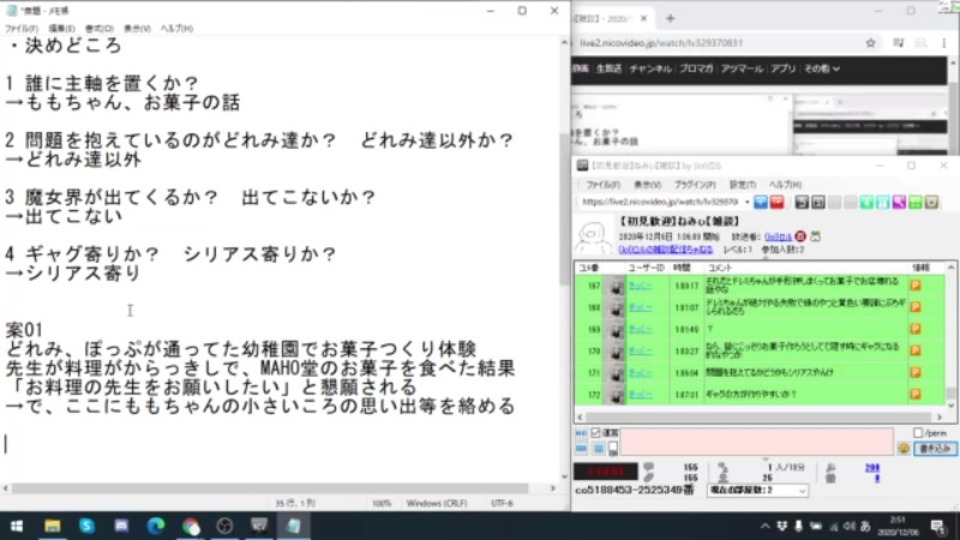Open Microsoft Edge from the taskbar
Viewport: 960px width, 540px height.
pyautogui.click(x=156, y=526)
